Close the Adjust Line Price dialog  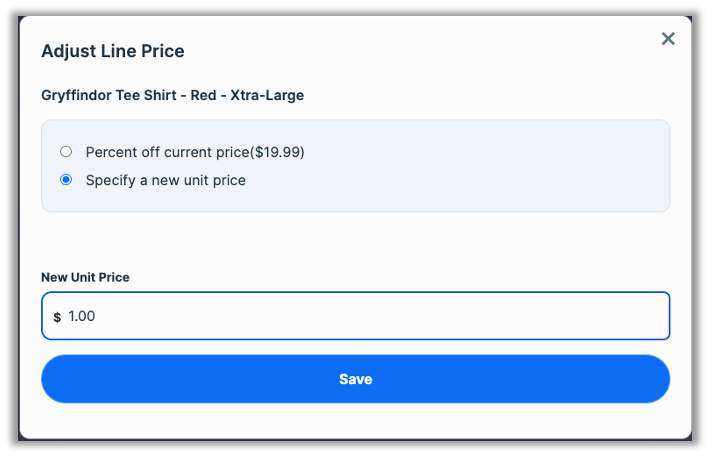coord(668,39)
